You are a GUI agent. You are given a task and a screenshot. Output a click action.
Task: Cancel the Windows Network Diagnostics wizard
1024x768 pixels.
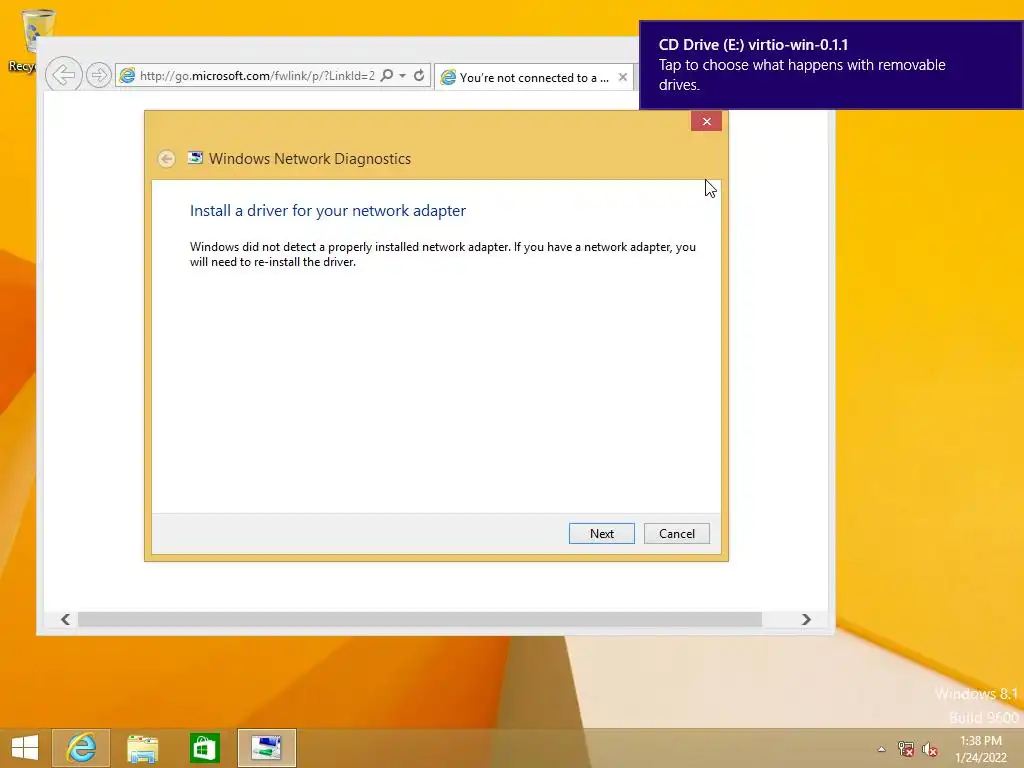(677, 534)
